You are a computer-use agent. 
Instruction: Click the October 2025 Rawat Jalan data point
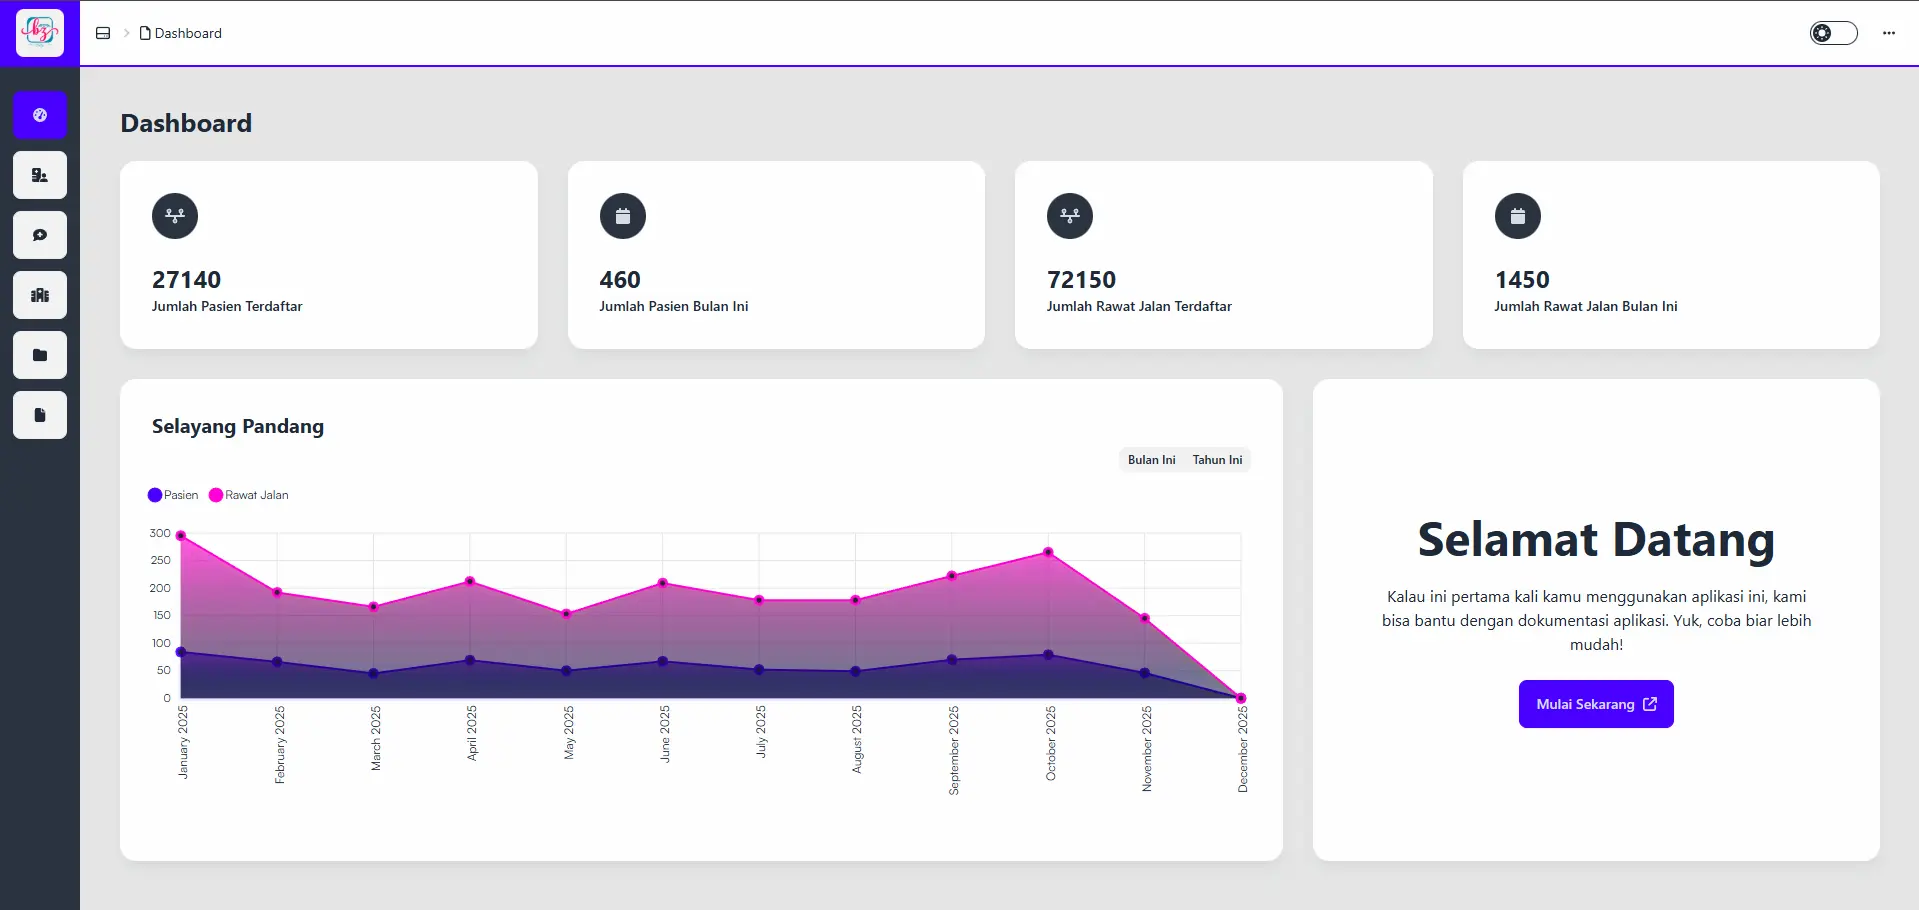pyautogui.click(x=1048, y=552)
